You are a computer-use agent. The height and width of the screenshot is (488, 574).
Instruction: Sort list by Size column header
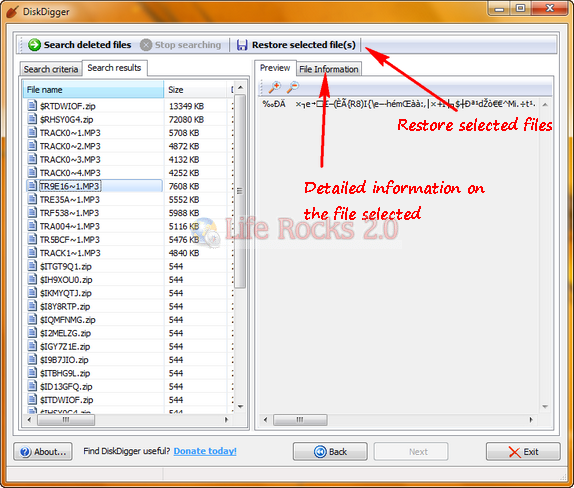coord(195,90)
